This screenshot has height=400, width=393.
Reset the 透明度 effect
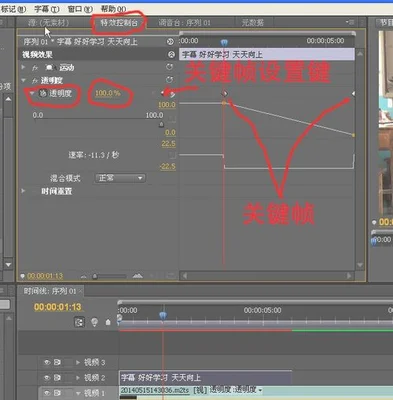(170, 80)
